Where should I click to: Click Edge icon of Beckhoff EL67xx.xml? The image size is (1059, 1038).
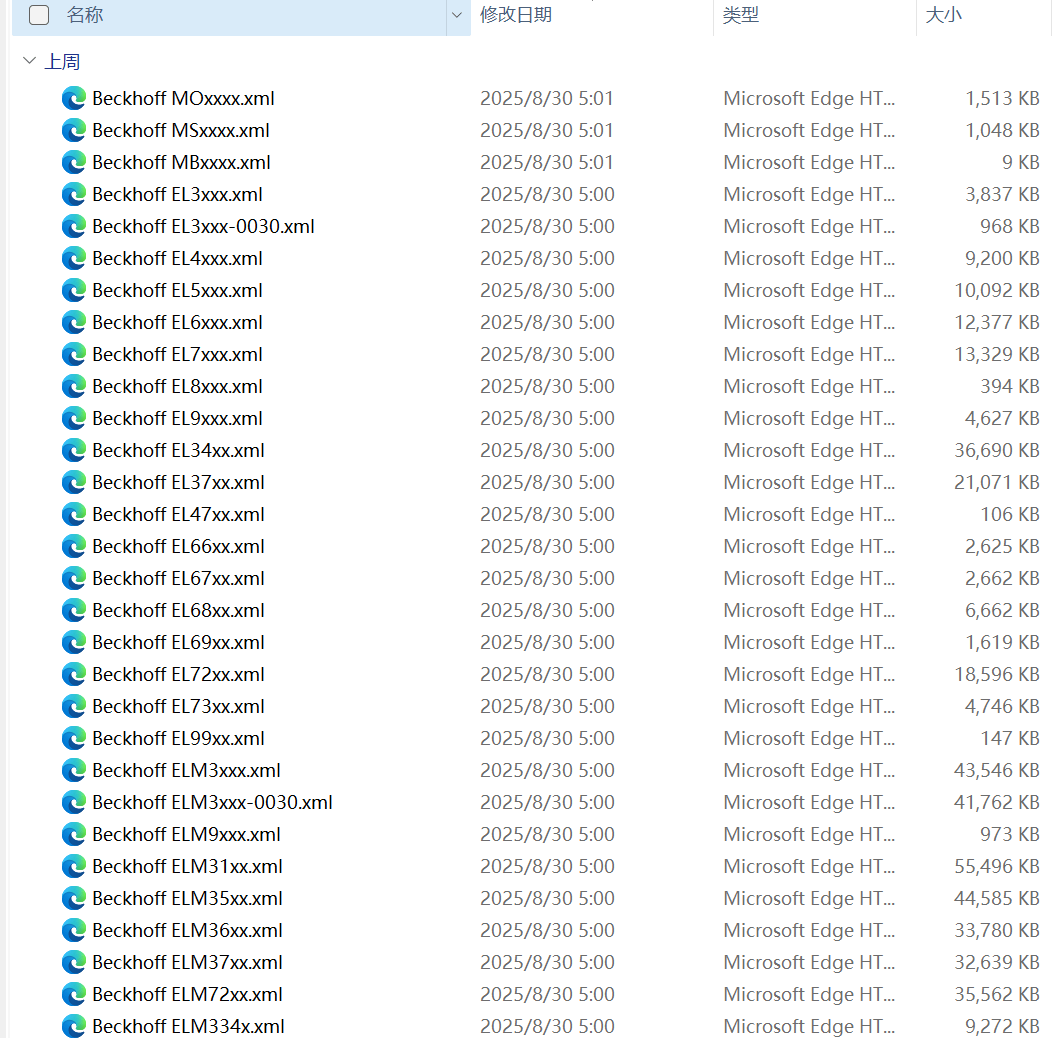[x=74, y=579]
